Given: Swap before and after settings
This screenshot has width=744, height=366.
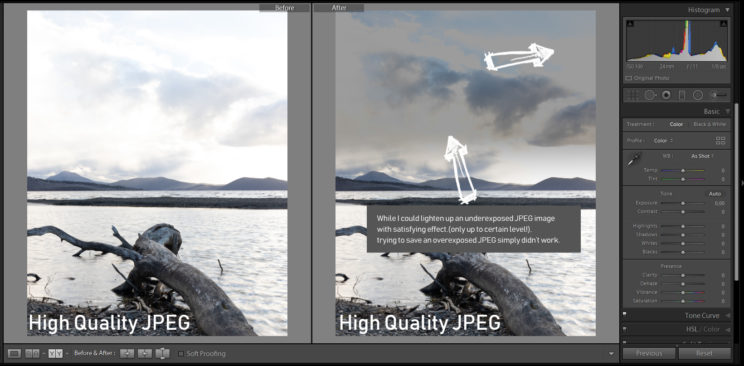Looking at the screenshot, I should point(162,353).
